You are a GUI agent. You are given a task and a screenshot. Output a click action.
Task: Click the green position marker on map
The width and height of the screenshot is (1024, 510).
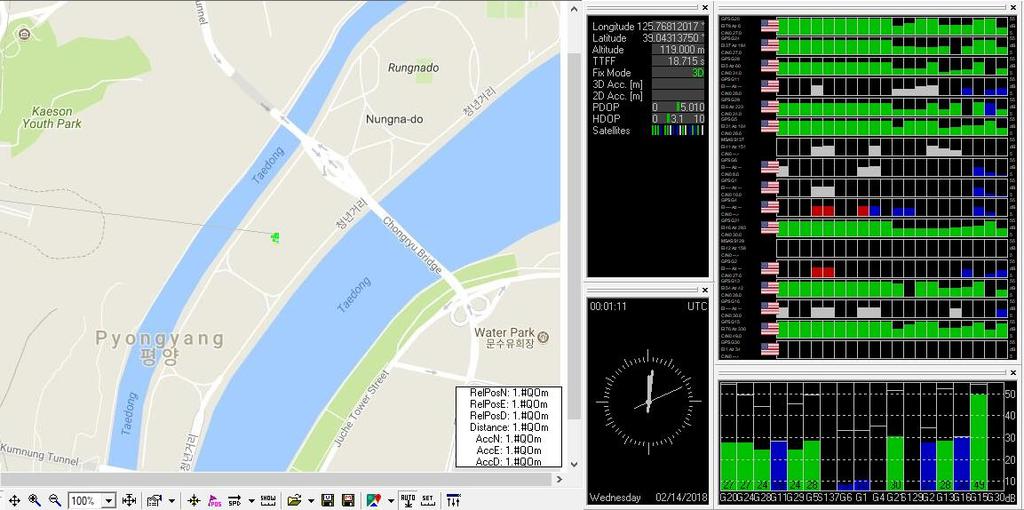[275, 237]
